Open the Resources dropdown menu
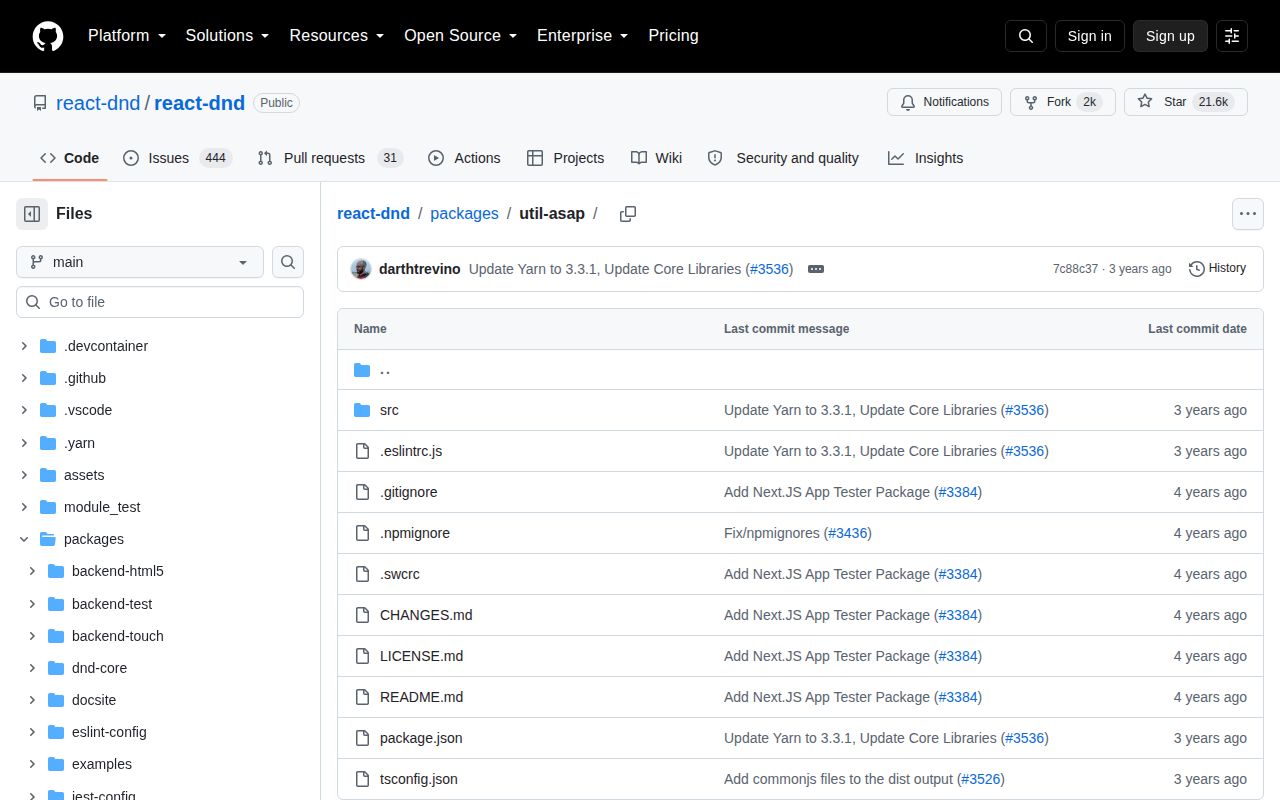The width and height of the screenshot is (1280, 800). (x=337, y=36)
